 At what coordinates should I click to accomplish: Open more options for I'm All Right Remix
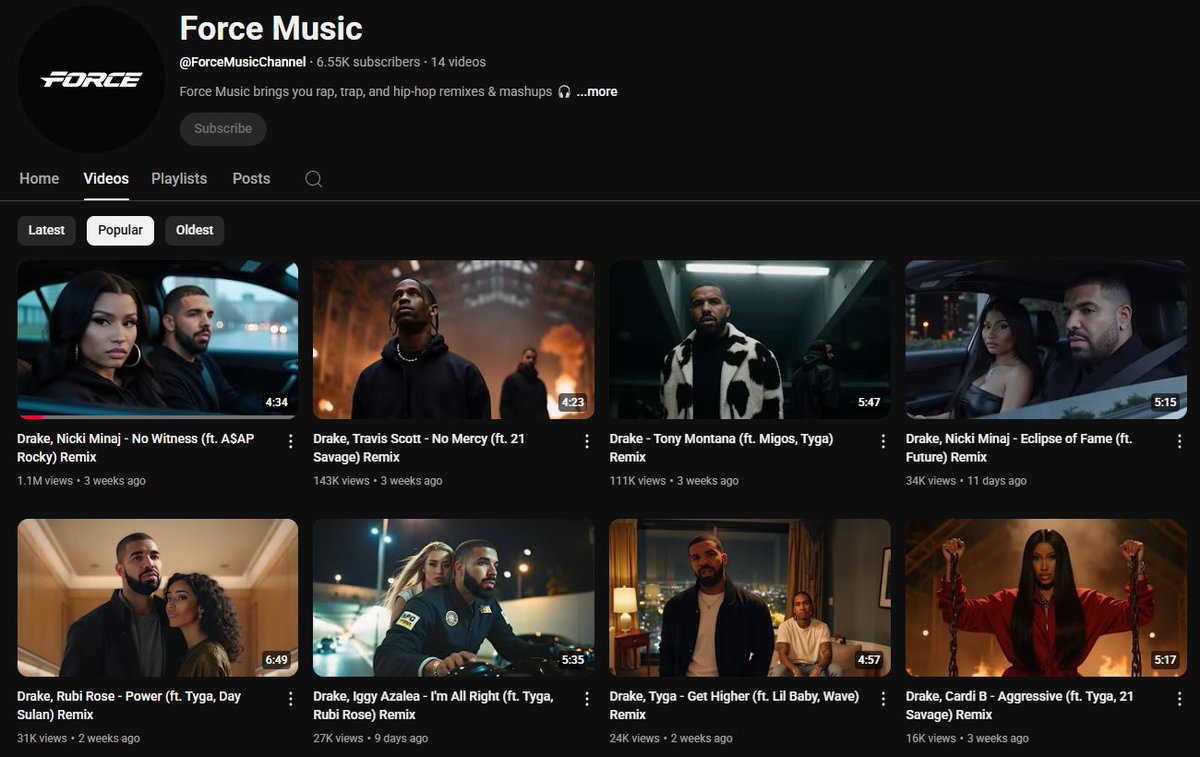click(x=587, y=699)
